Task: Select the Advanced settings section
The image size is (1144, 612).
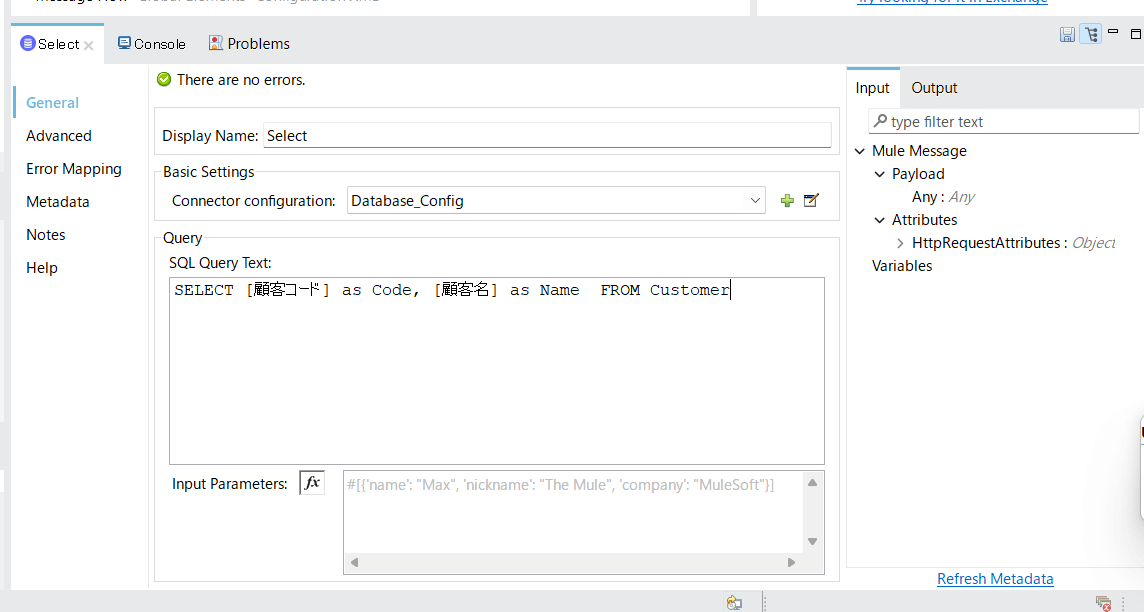Action: (x=59, y=136)
